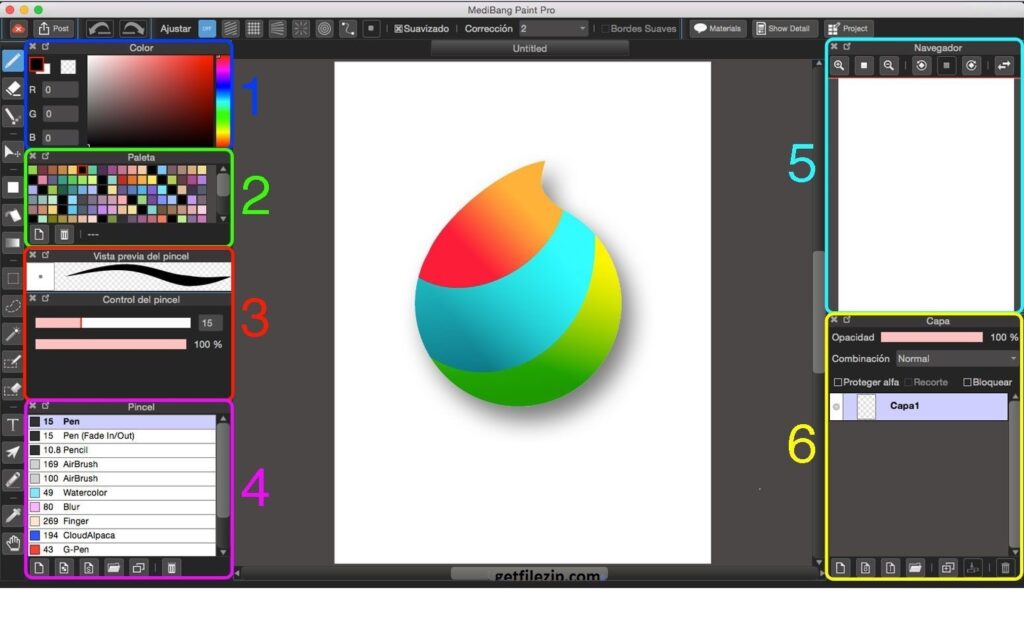Image resolution: width=1024 pixels, height=629 pixels.
Task: Add new layer in Capa panel
Action: coord(840,568)
